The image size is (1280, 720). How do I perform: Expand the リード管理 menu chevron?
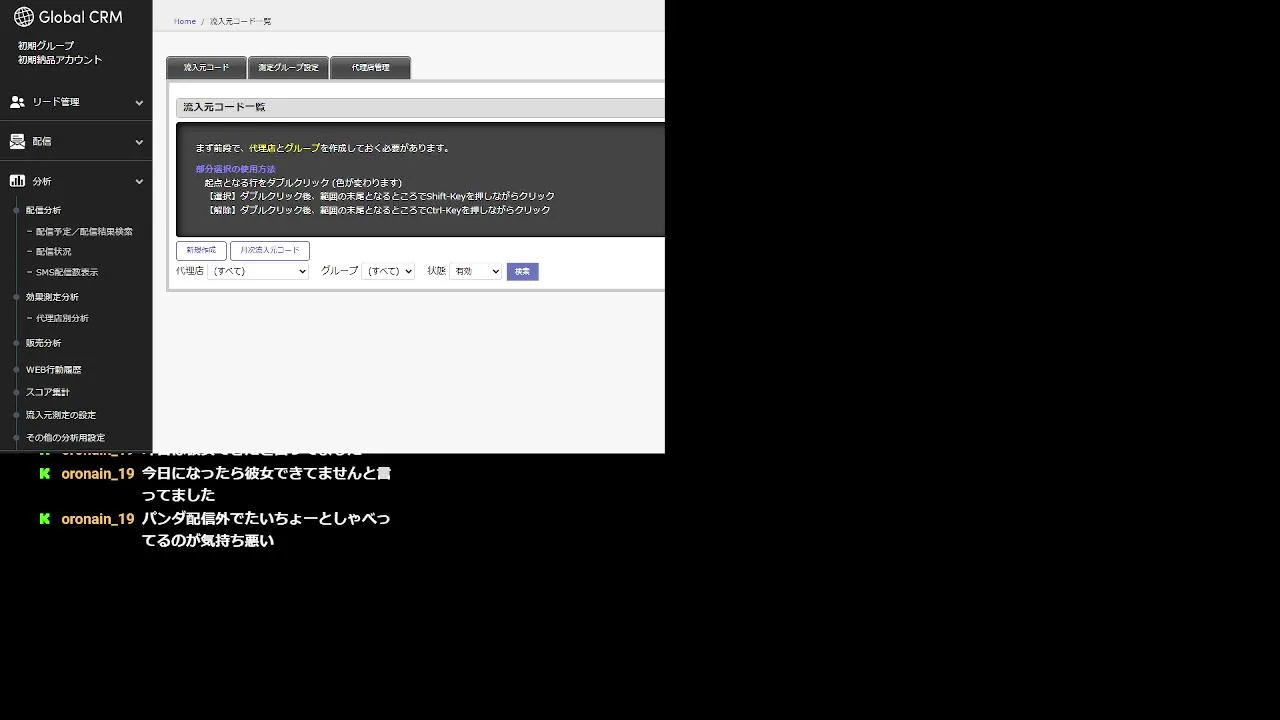139,102
